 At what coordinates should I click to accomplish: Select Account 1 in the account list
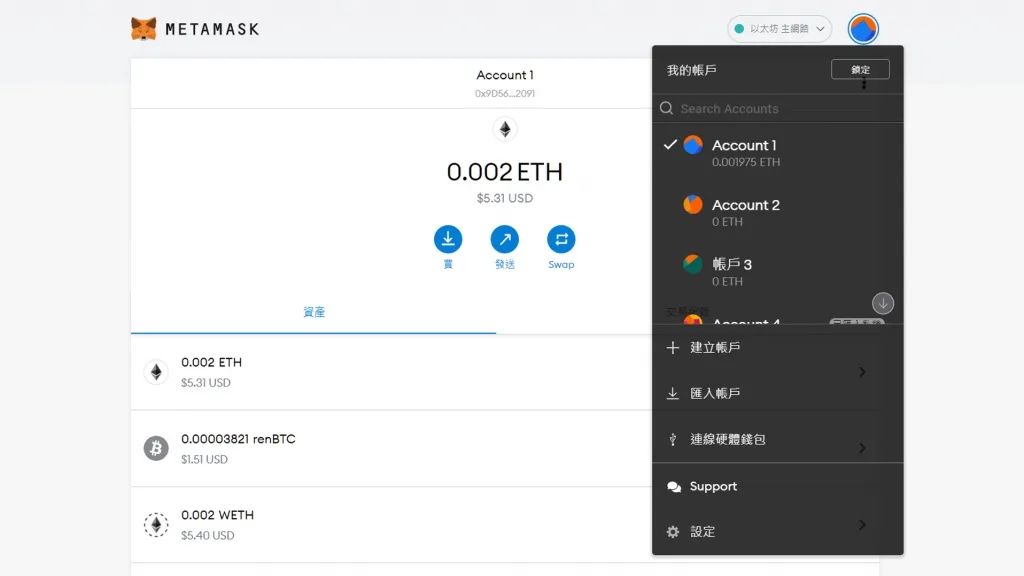coord(777,153)
